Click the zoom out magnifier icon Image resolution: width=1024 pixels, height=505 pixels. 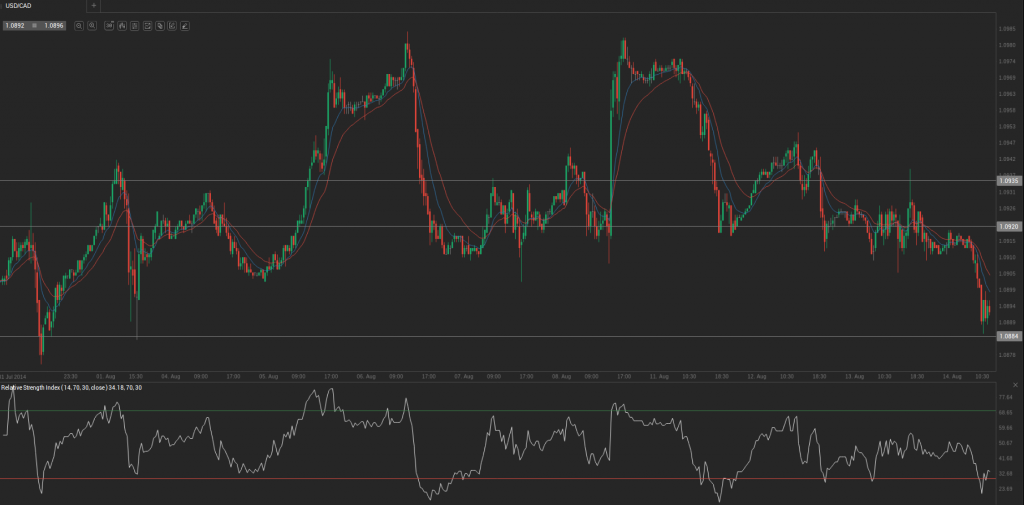(79, 25)
